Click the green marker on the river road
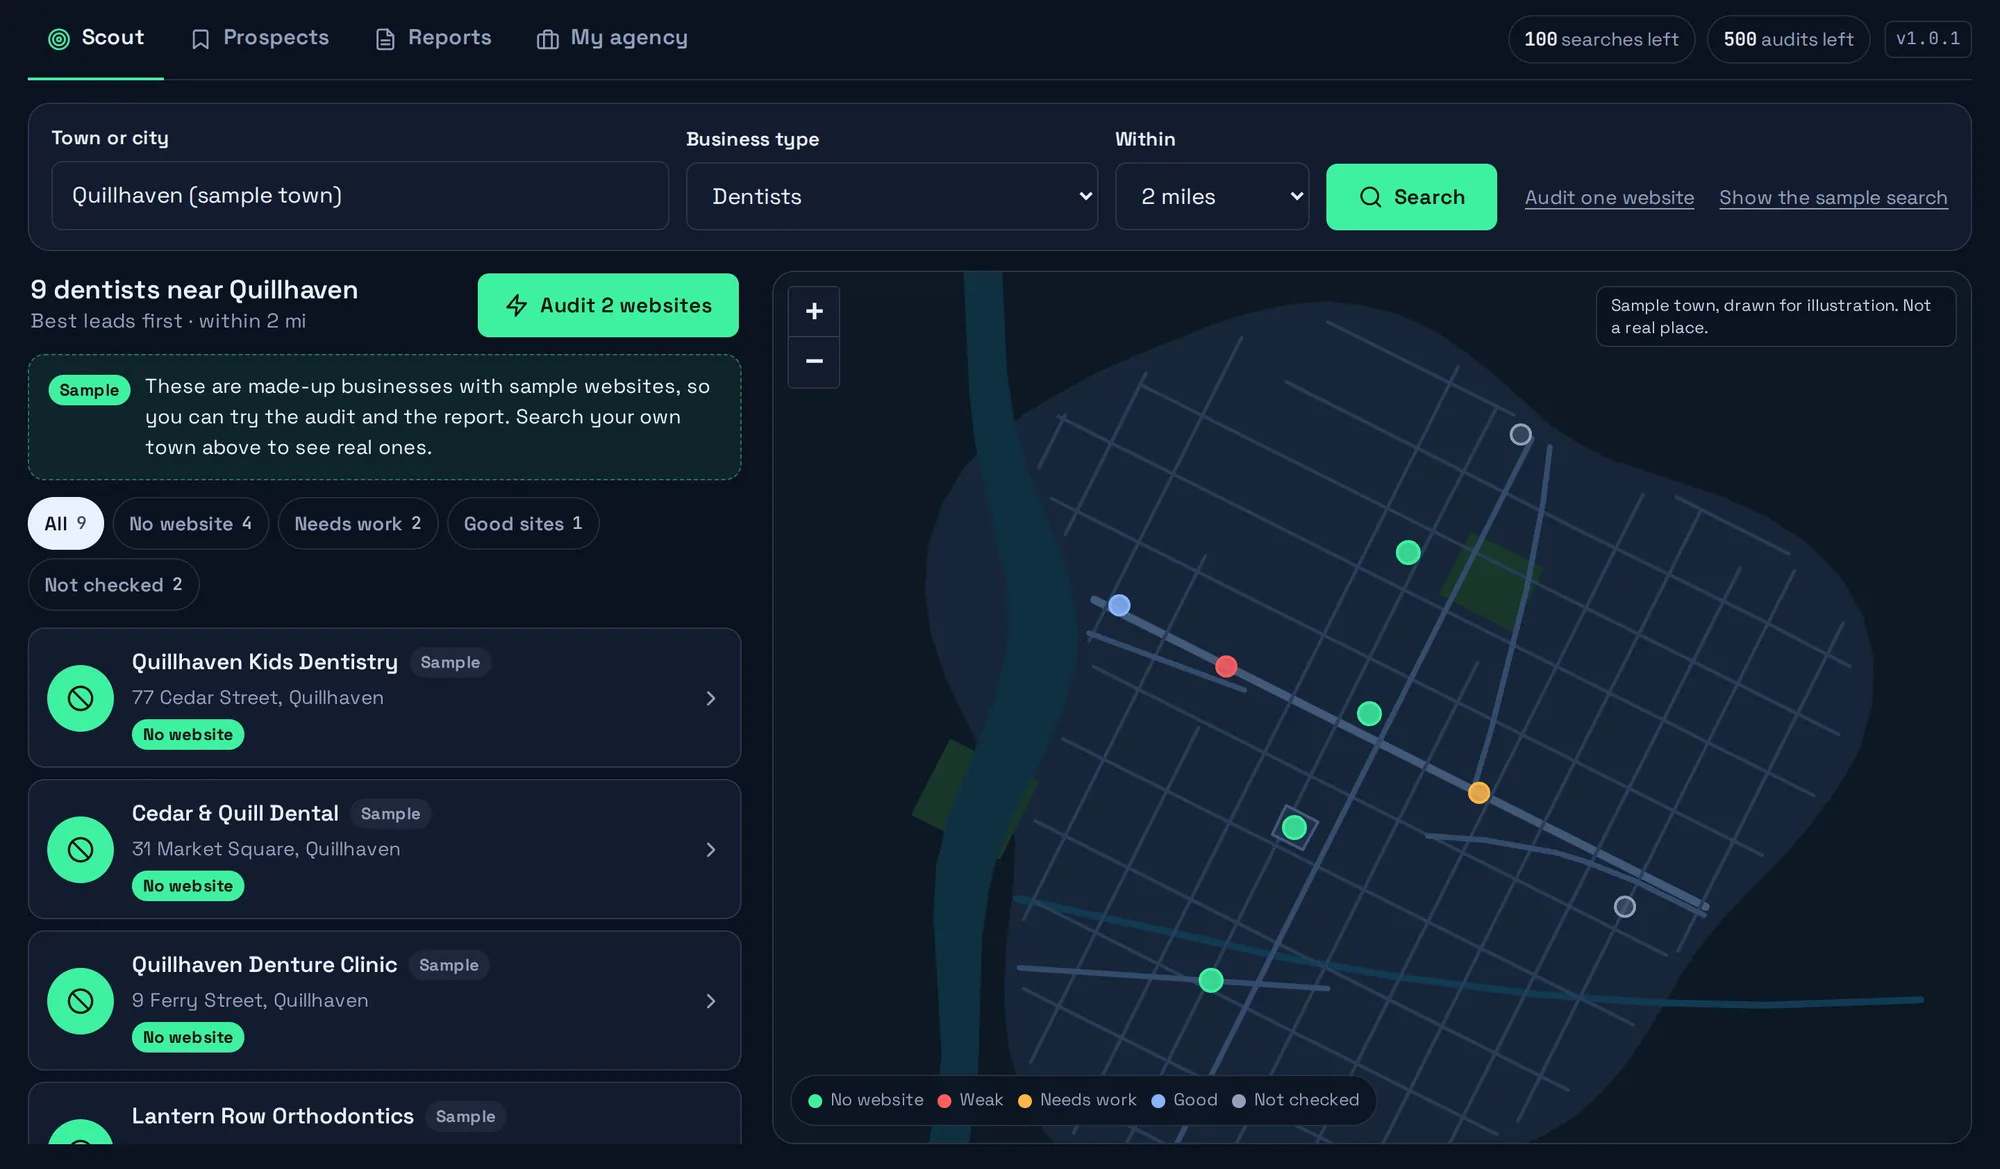2000x1169 pixels. pyautogui.click(x=1211, y=980)
